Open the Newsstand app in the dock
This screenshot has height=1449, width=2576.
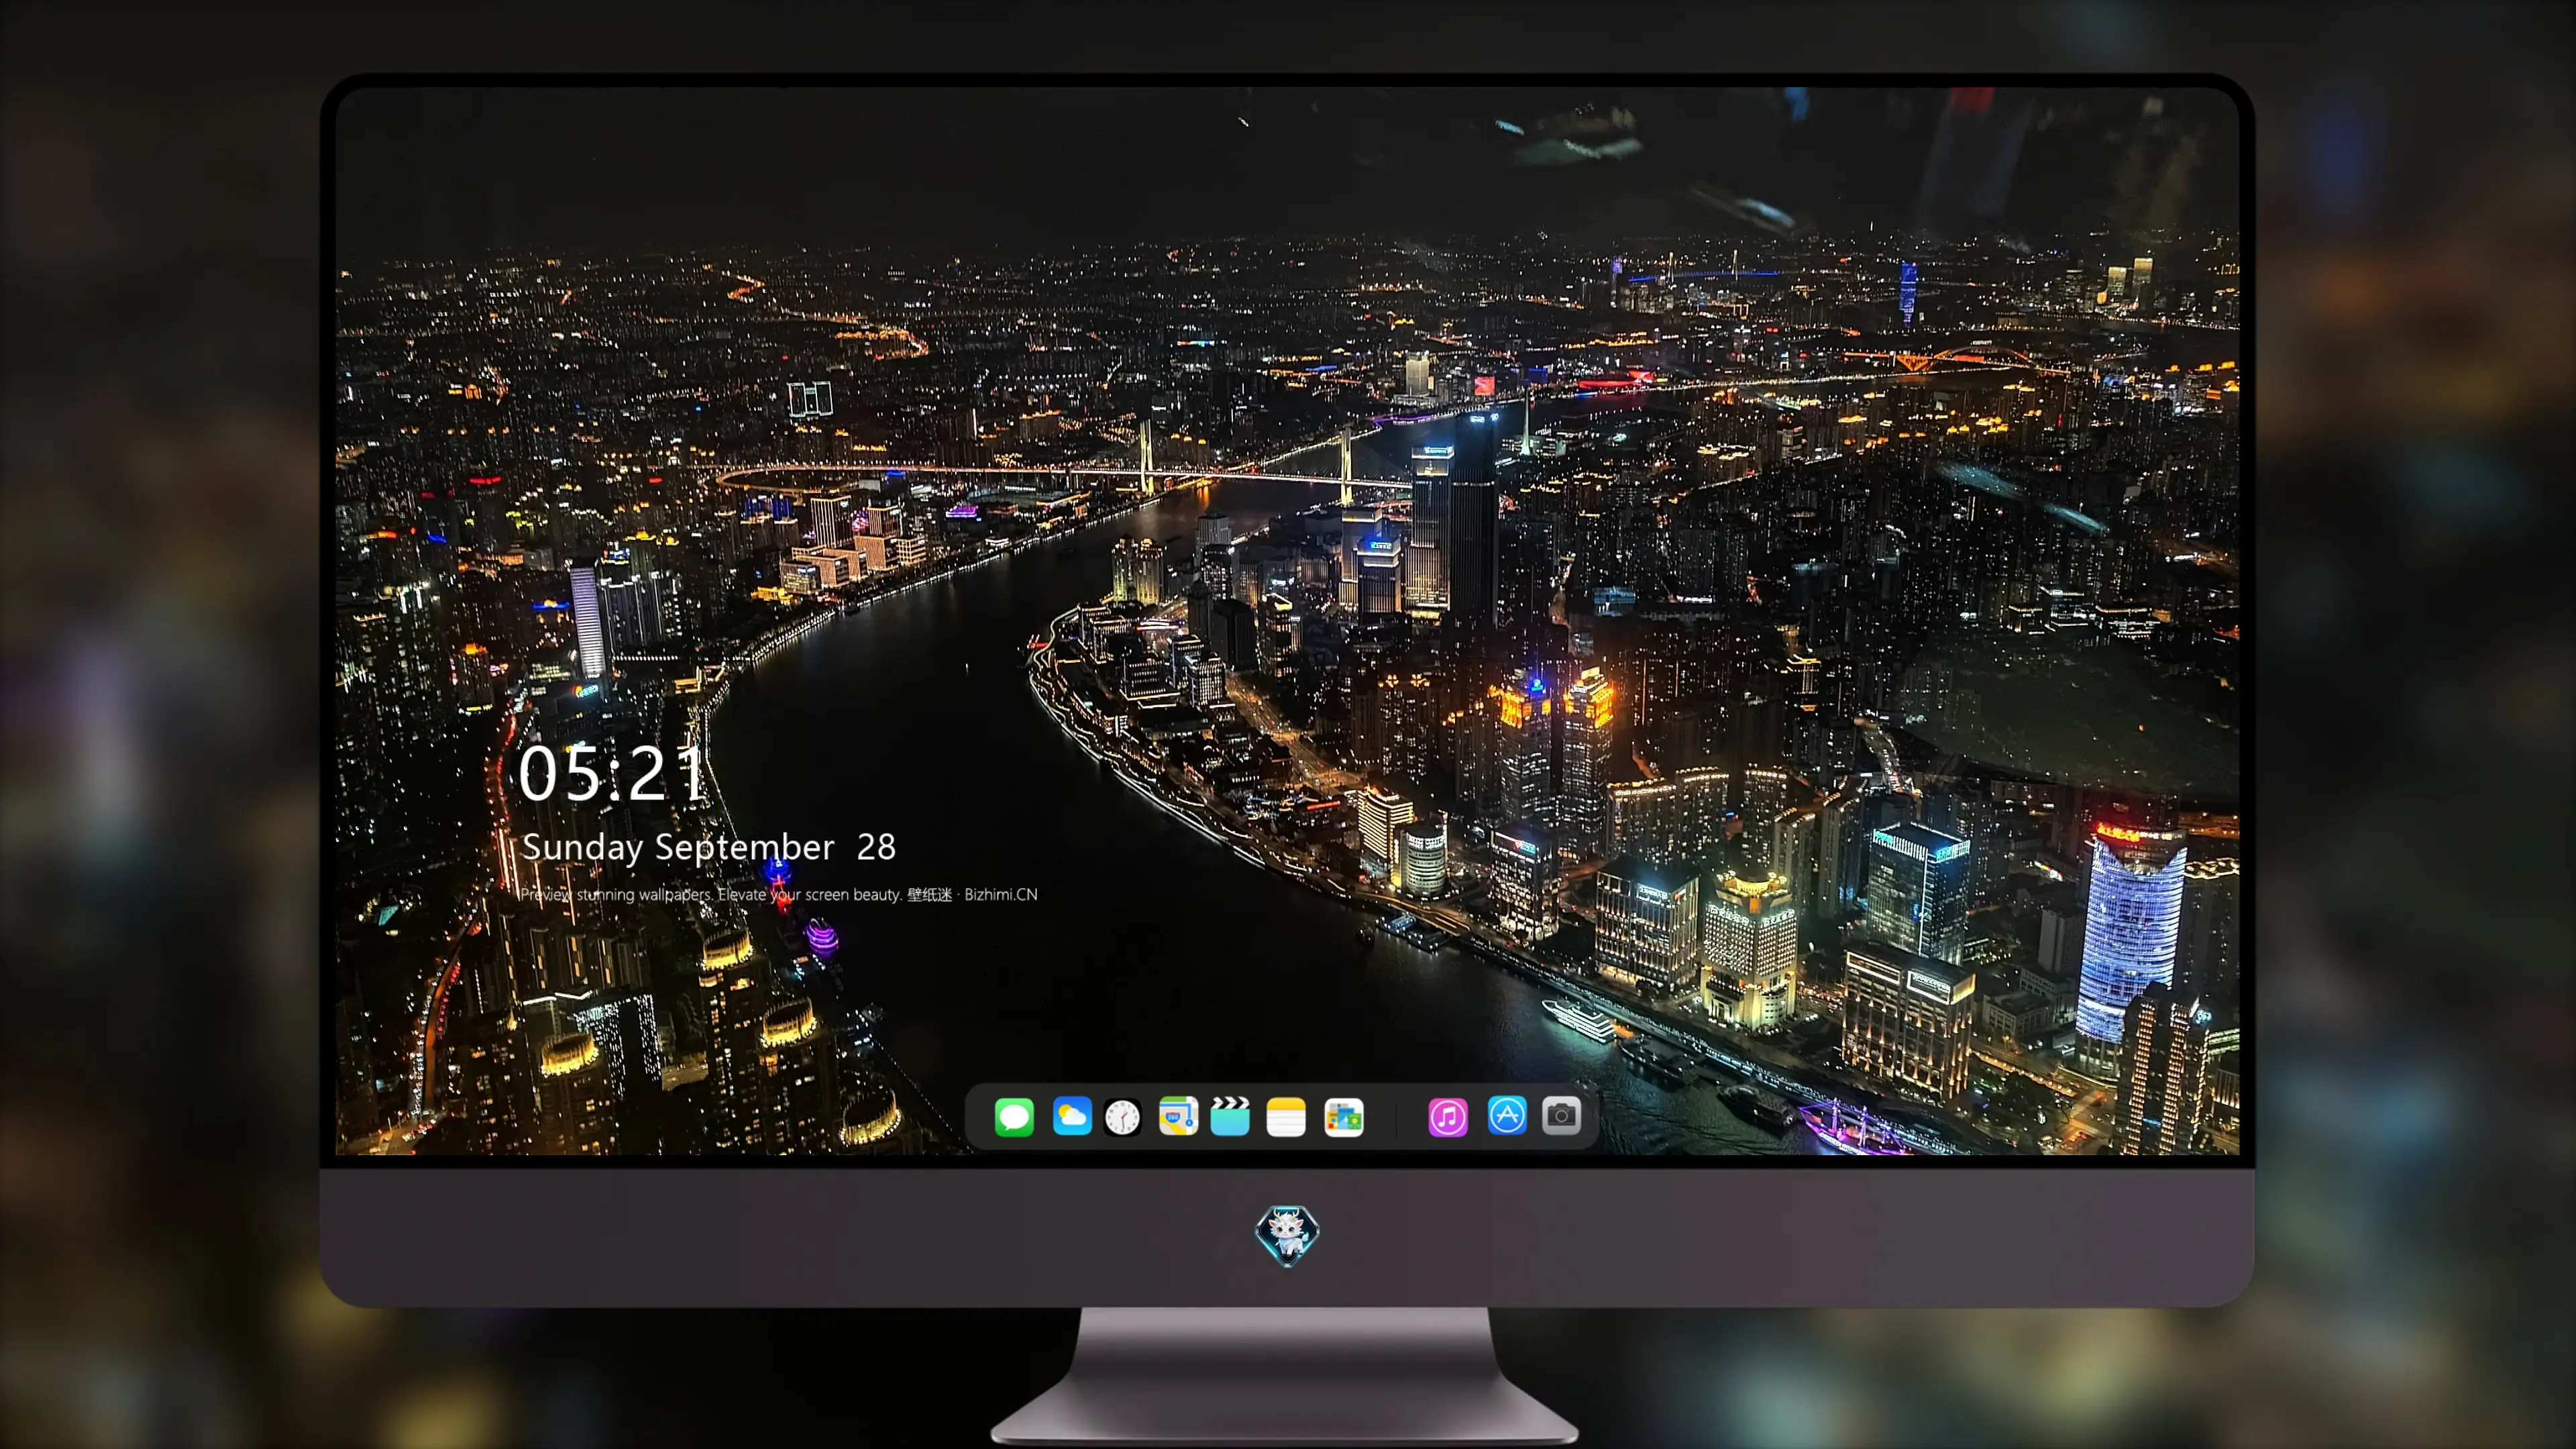[1344, 1117]
